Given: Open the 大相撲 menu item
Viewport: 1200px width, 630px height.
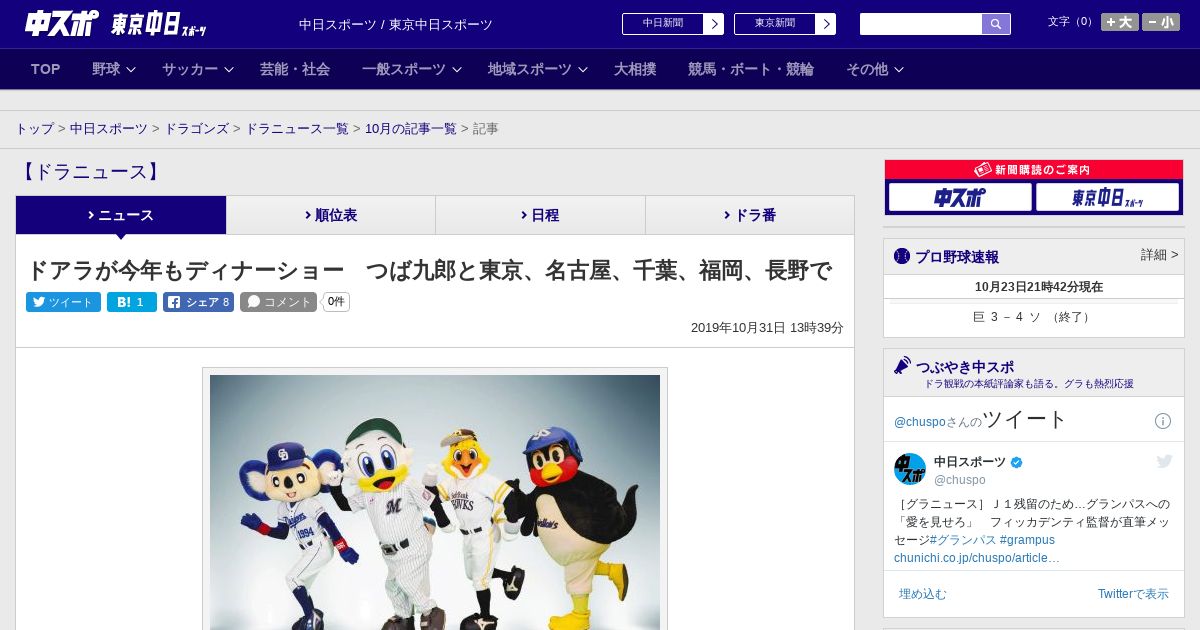Looking at the screenshot, I should 635,69.
